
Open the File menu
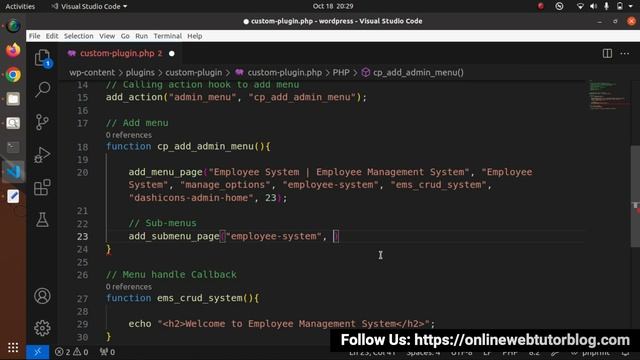tap(34, 36)
